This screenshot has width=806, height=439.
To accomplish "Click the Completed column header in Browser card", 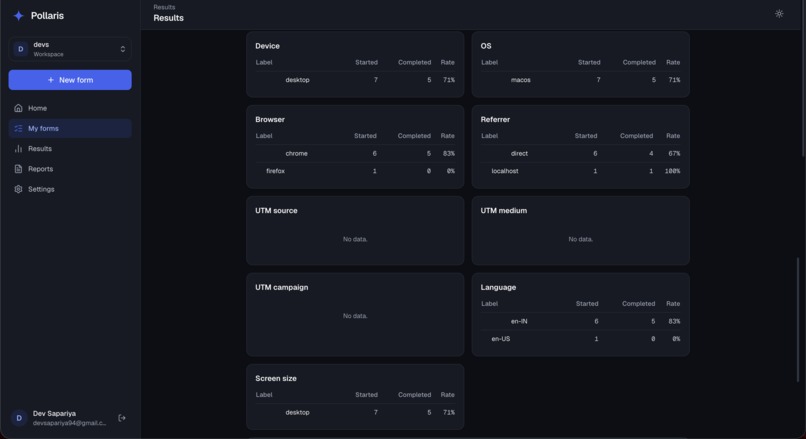I will point(414,136).
